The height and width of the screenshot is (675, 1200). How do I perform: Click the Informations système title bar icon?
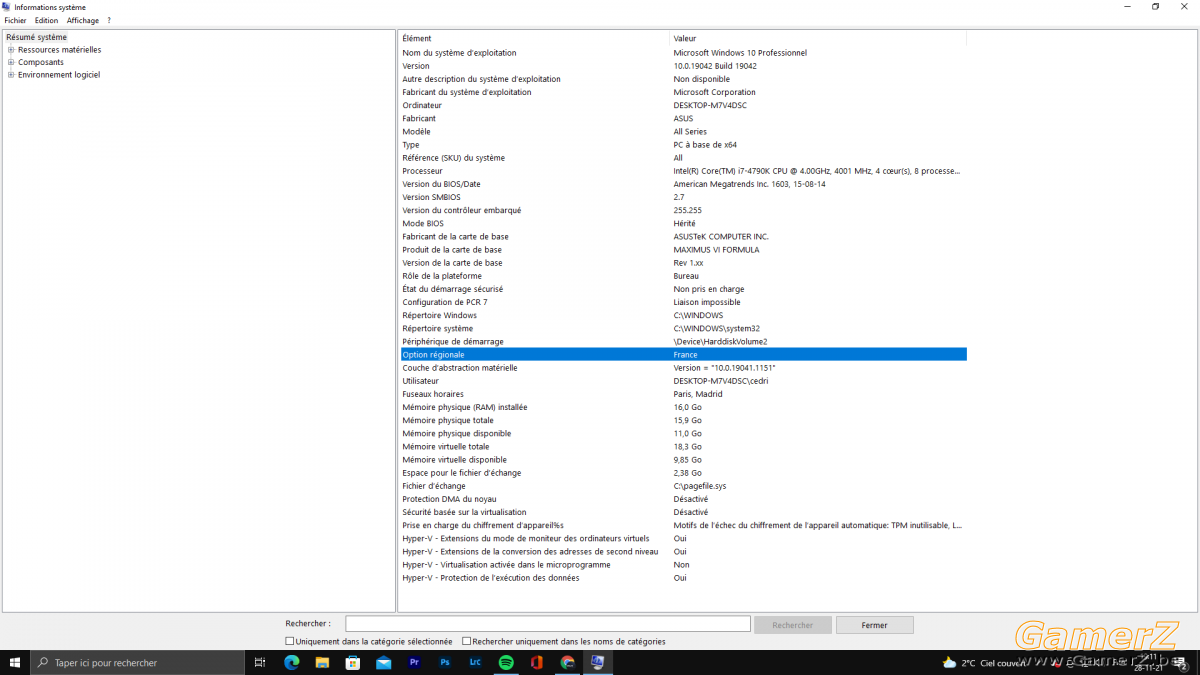point(7,7)
